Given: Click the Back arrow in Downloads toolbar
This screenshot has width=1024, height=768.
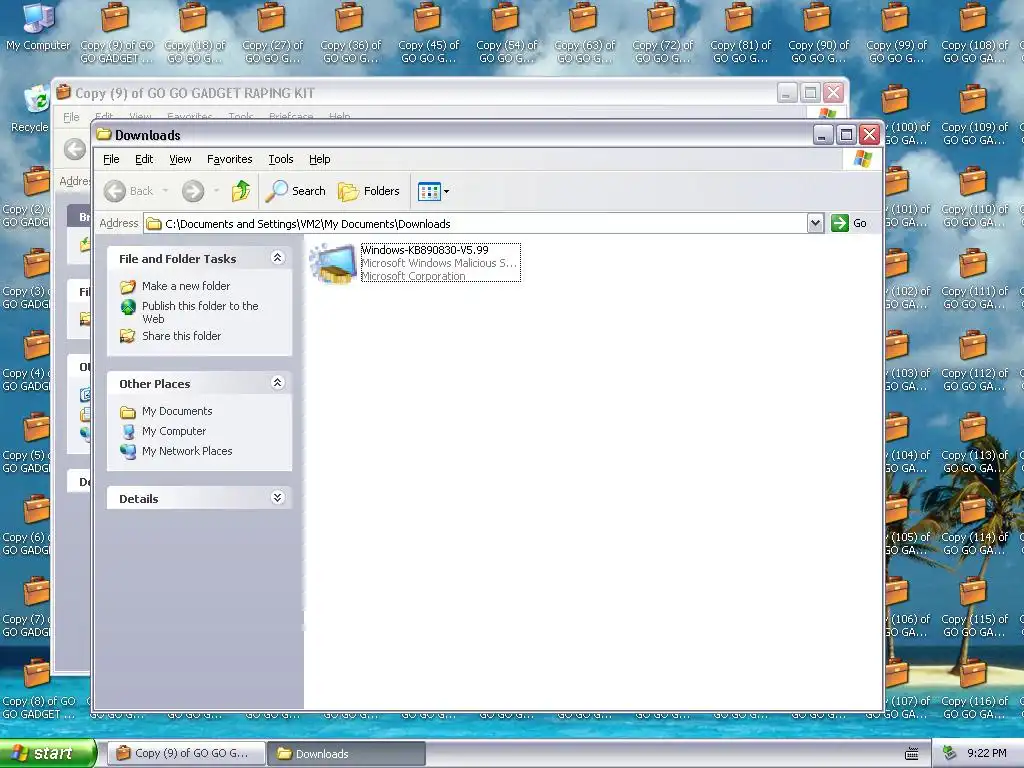Looking at the screenshot, I should click(x=115, y=191).
